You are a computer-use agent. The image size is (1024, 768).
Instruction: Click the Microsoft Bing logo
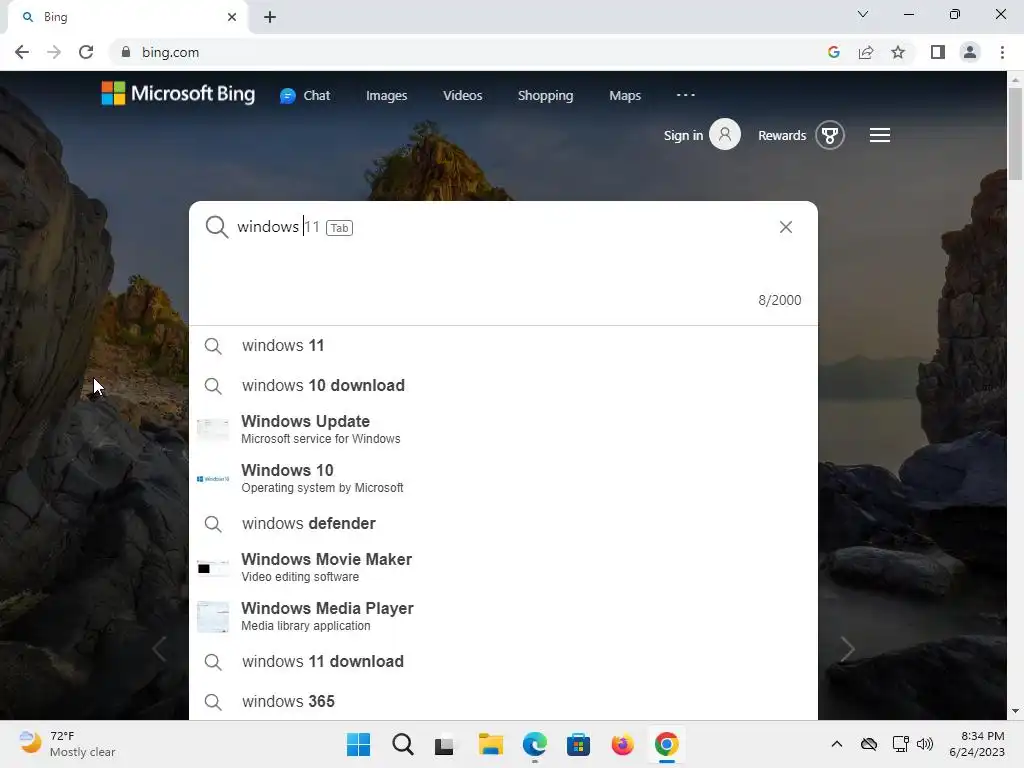[178, 94]
